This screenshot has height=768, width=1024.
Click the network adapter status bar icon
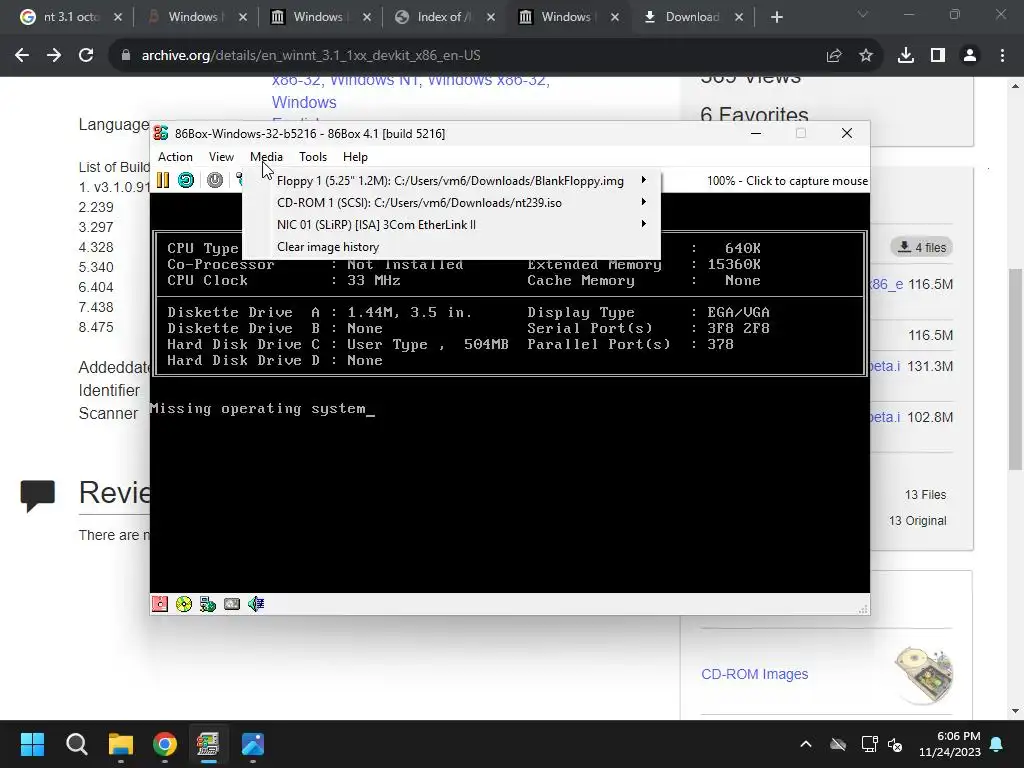point(208,604)
